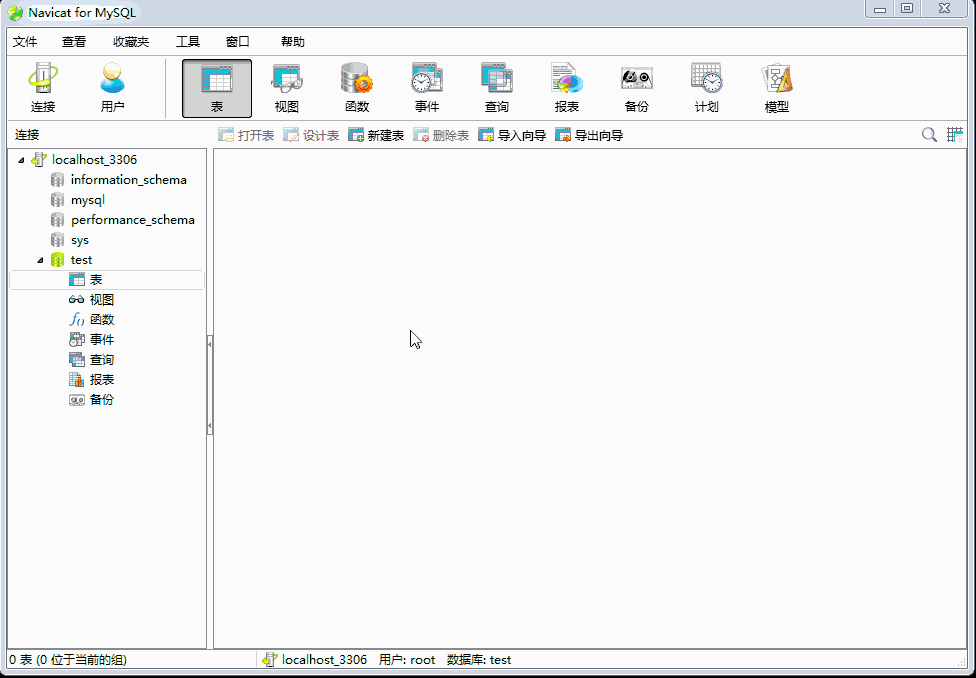Click localhost_3306 icon in status bar
This screenshot has height=678, width=976.
(270, 660)
